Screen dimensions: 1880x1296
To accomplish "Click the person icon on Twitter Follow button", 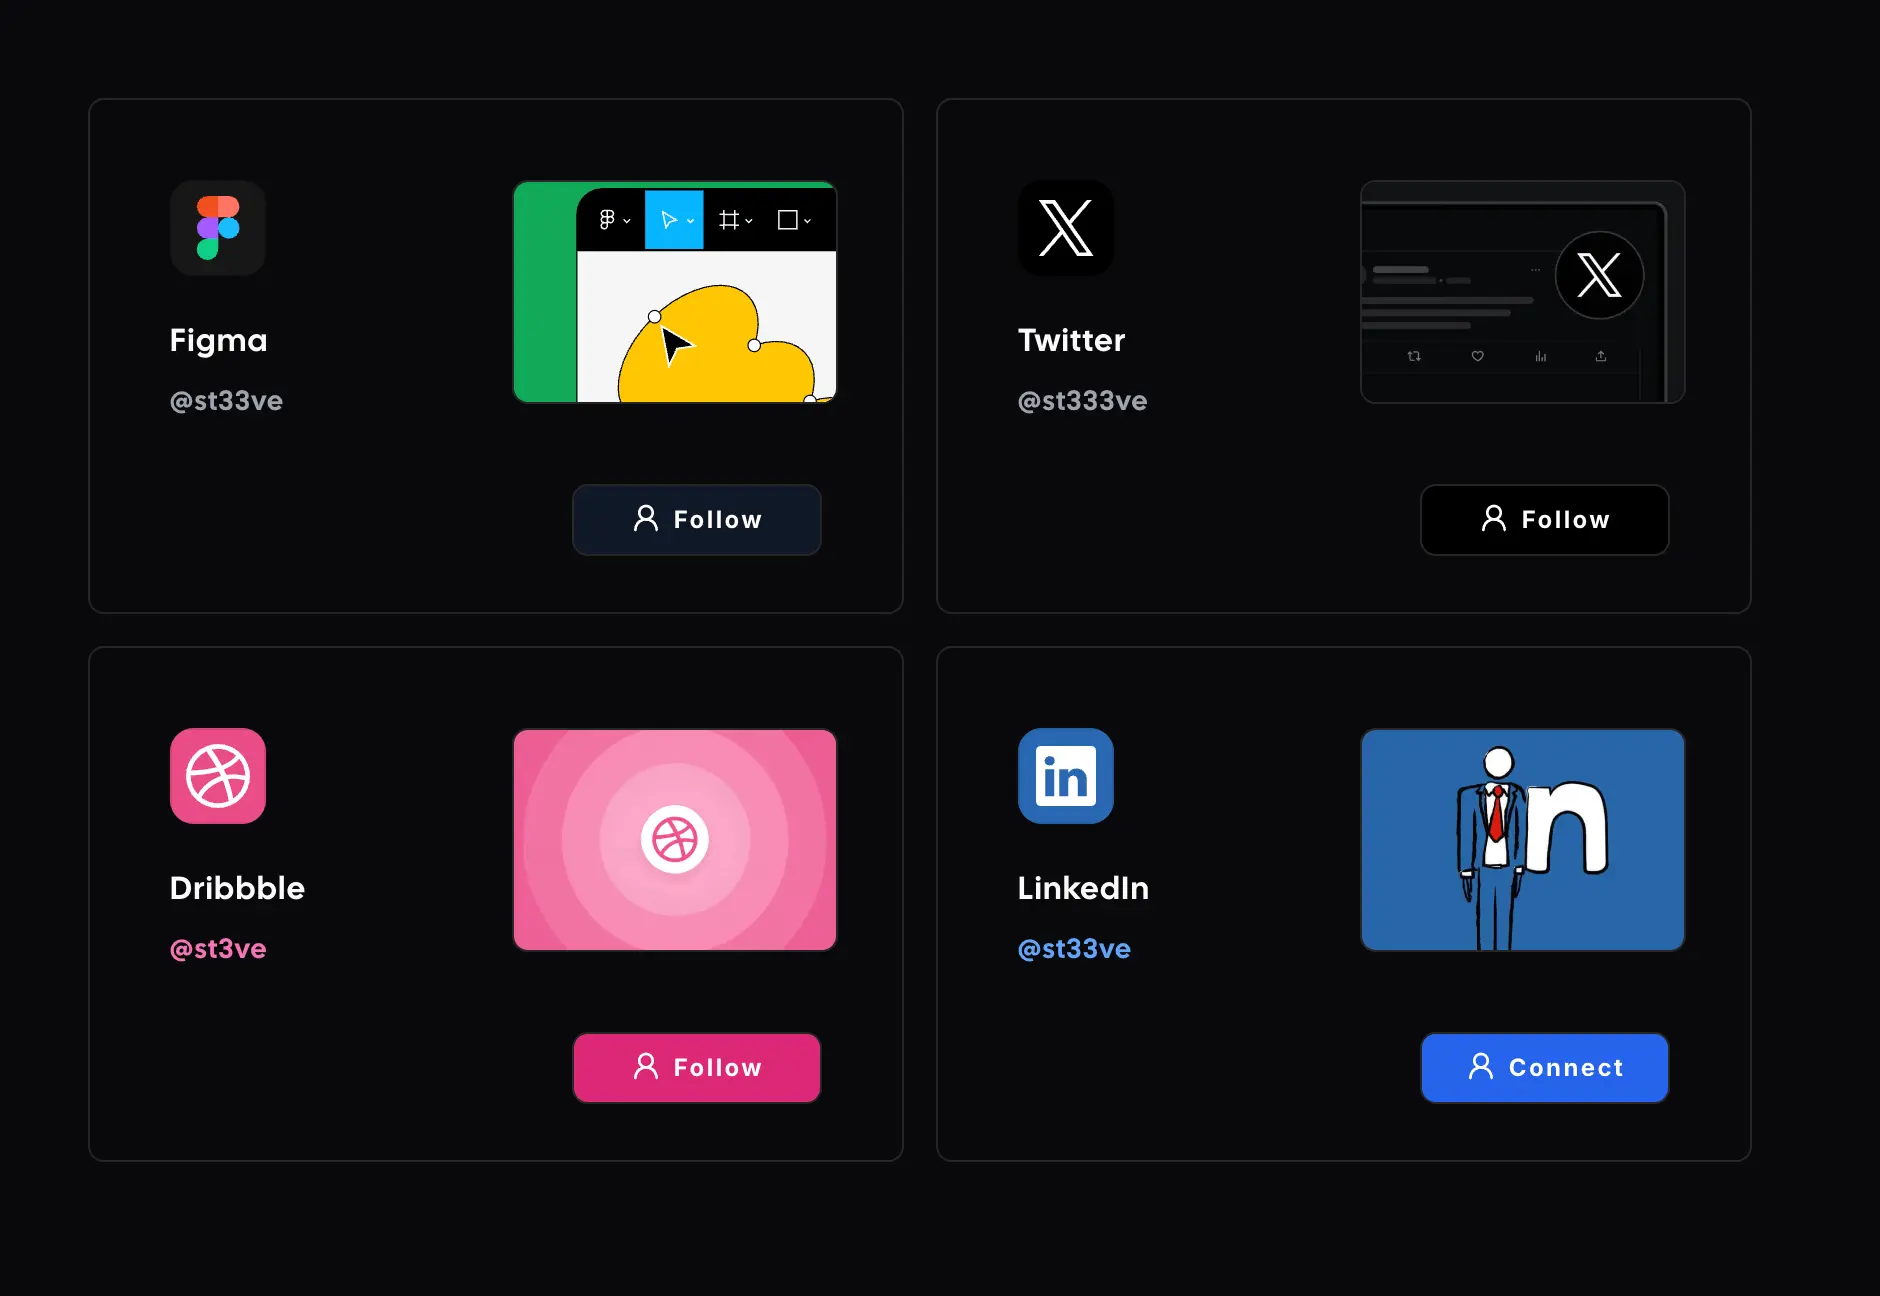I will pos(1494,518).
